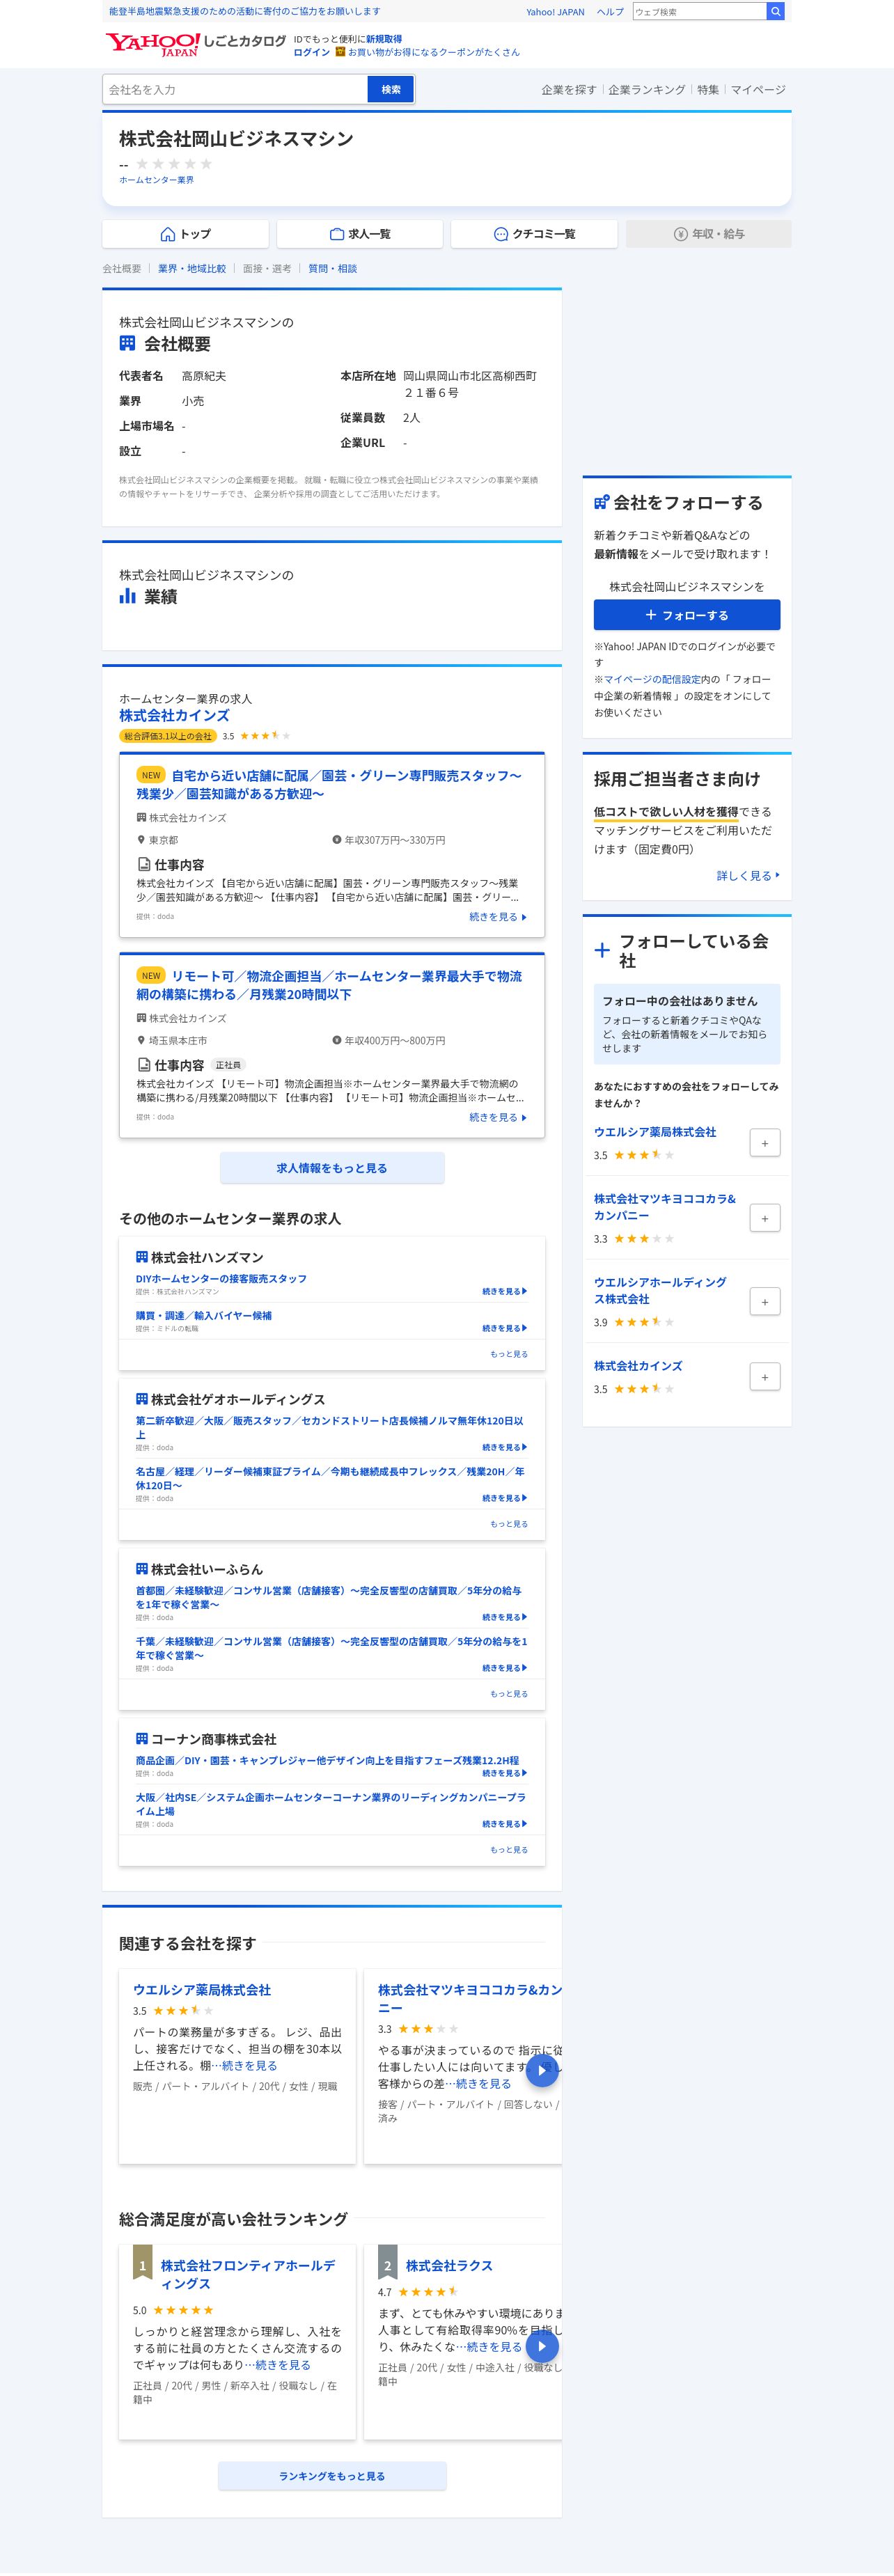
Task: Open ウエルシア薬局株式会社 in follow recommendations
Action: pyautogui.click(x=655, y=1132)
